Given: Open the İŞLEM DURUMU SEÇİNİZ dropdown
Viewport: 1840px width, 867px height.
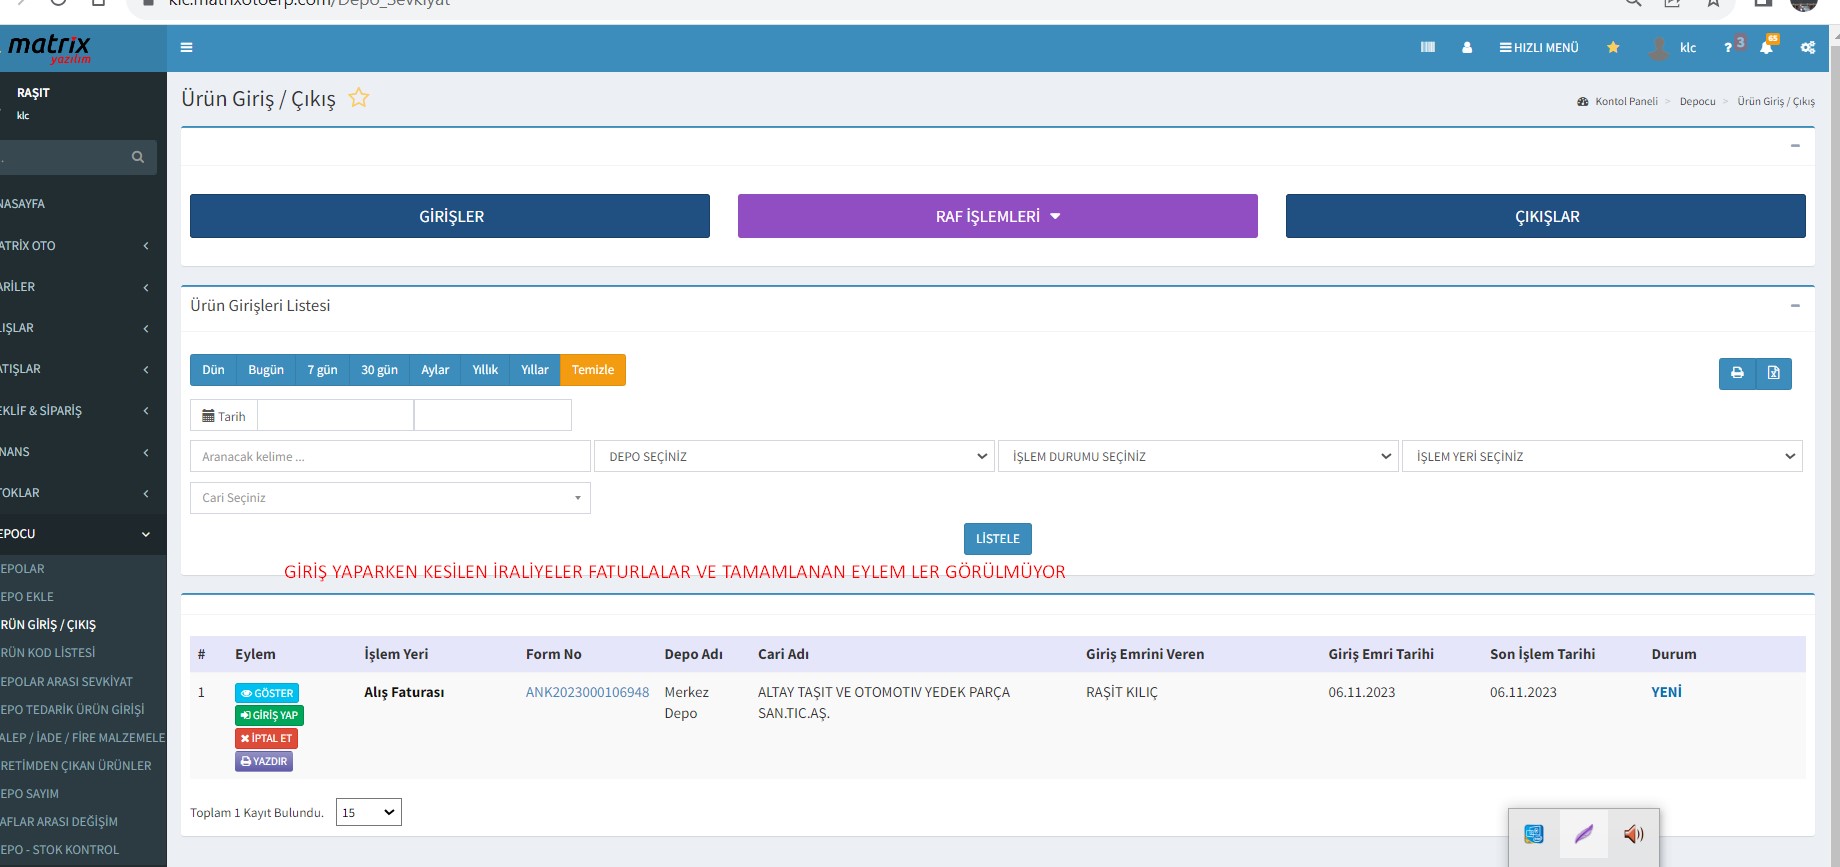Looking at the screenshot, I should tap(1198, 456).
